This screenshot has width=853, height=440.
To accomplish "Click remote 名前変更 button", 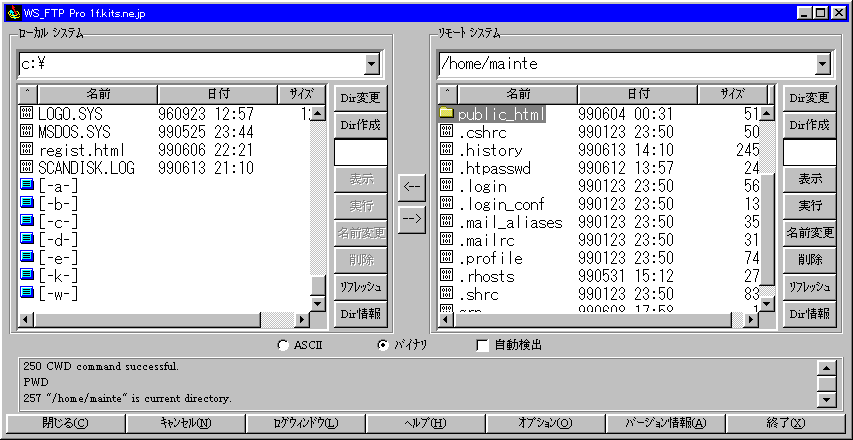I will (809, 233).
